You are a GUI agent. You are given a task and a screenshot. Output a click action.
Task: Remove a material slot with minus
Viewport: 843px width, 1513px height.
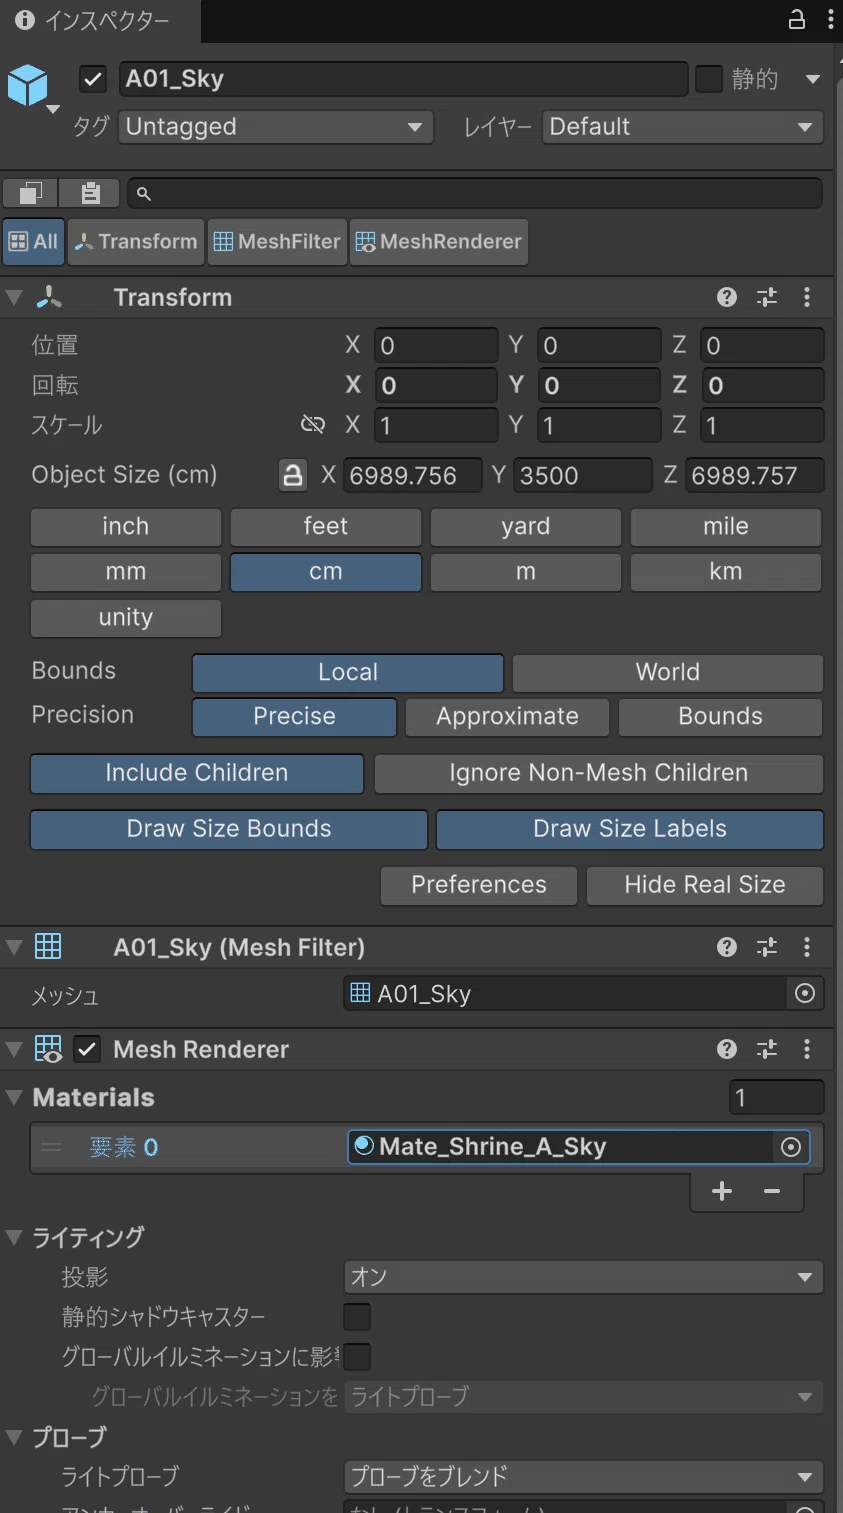pyautogui.click(x=772, y=1191)
